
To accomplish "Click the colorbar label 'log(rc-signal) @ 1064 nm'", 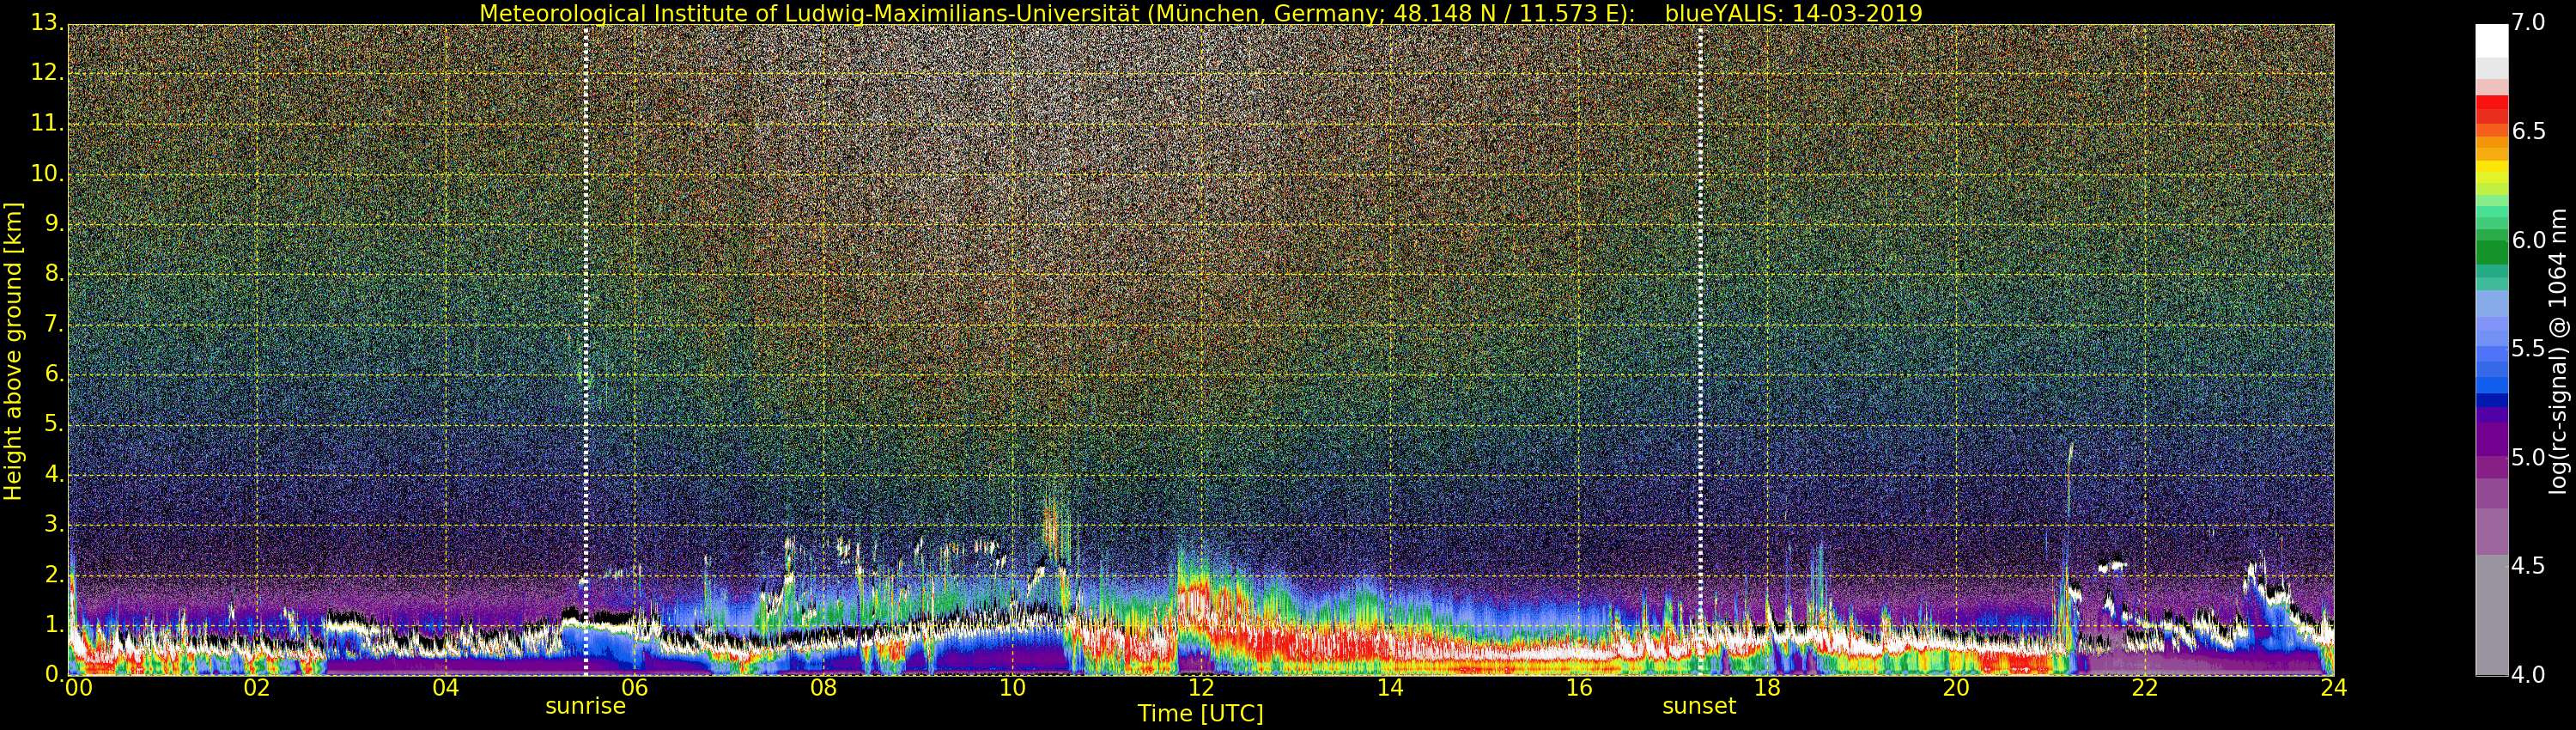I will pyautogui.click(x=2556, y=351).
